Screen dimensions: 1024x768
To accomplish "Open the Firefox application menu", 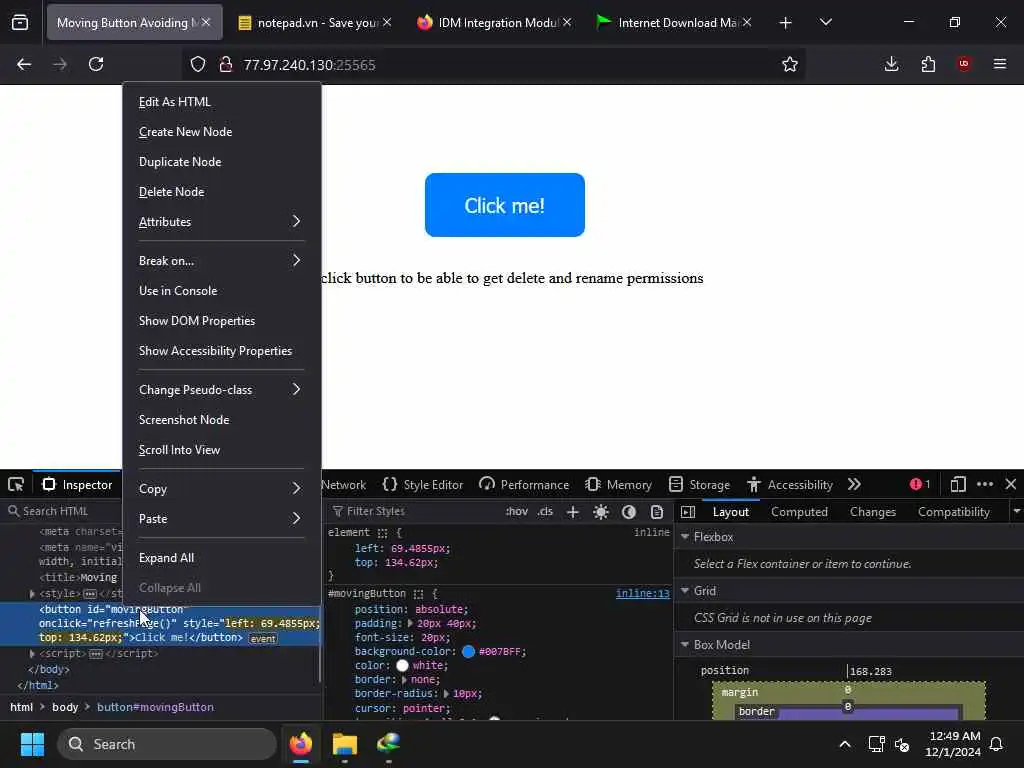I will coord(999,64).
